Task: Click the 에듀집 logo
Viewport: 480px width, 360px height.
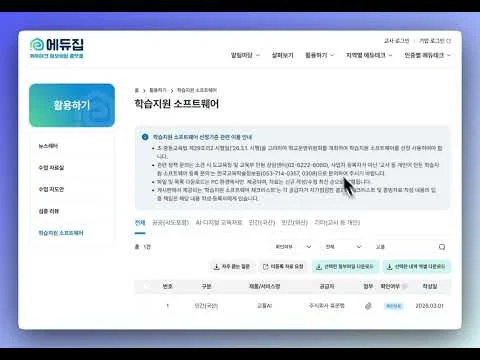Action: (57, 48)
